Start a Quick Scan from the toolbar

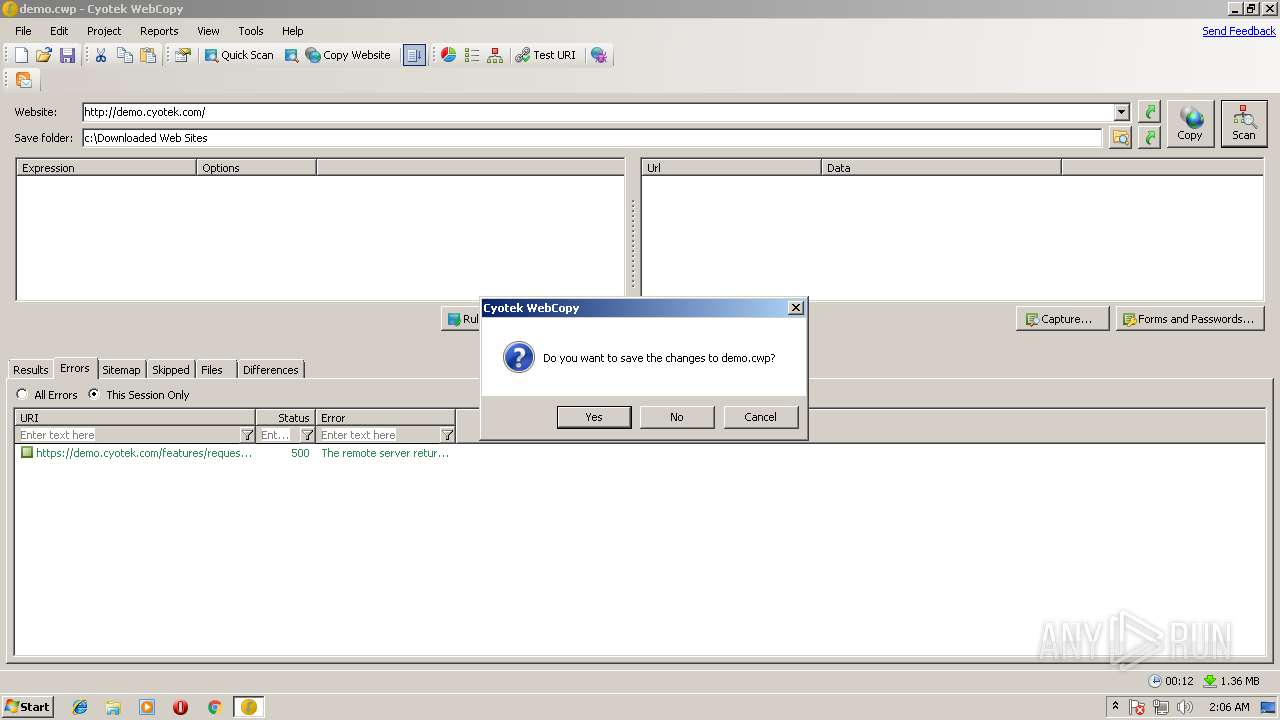tap(239, 55)
